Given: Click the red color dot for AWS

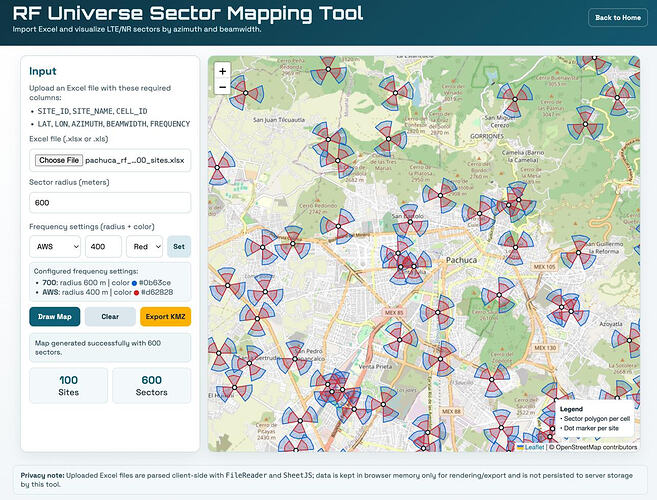Looking at the screenshot, I should [135, 292].
